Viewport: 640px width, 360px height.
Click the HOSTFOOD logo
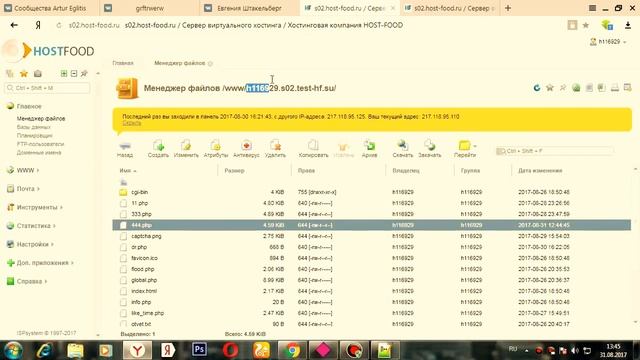[x=48, y=51]
